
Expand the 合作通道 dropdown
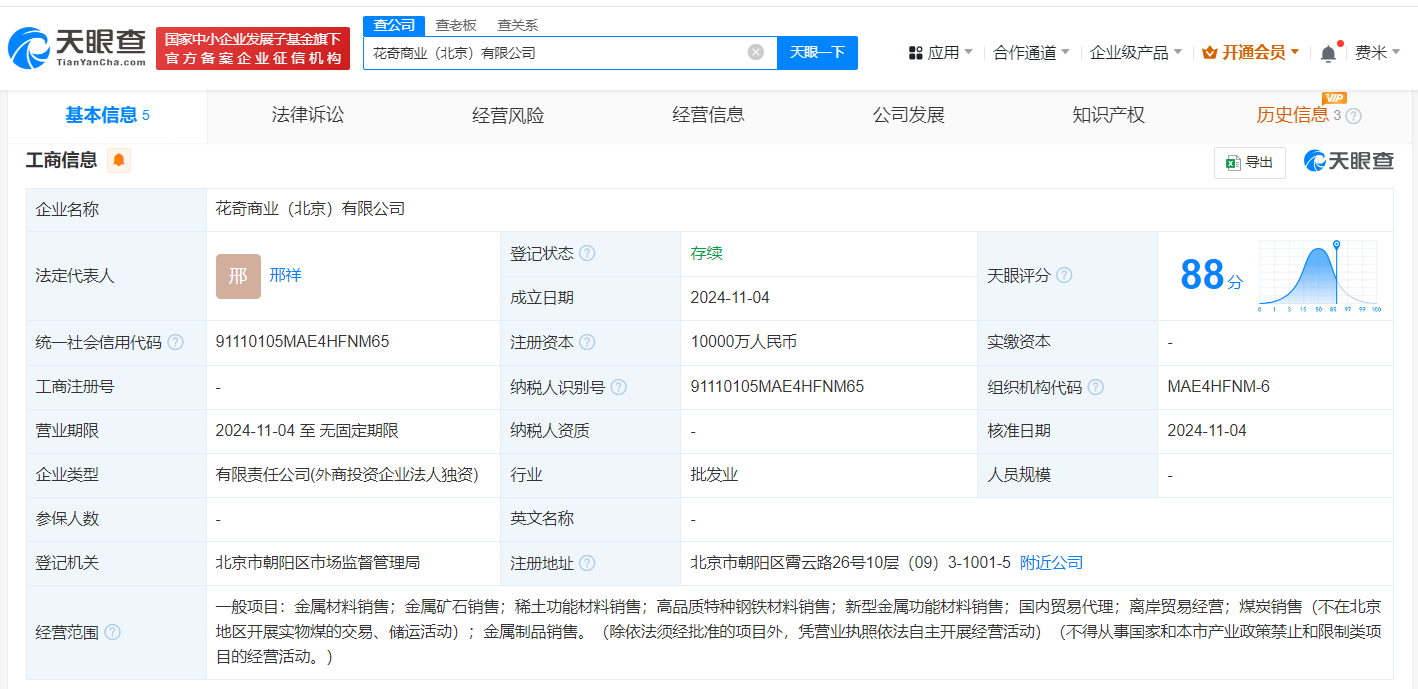pyautogui.click(x=1030, y=52)
